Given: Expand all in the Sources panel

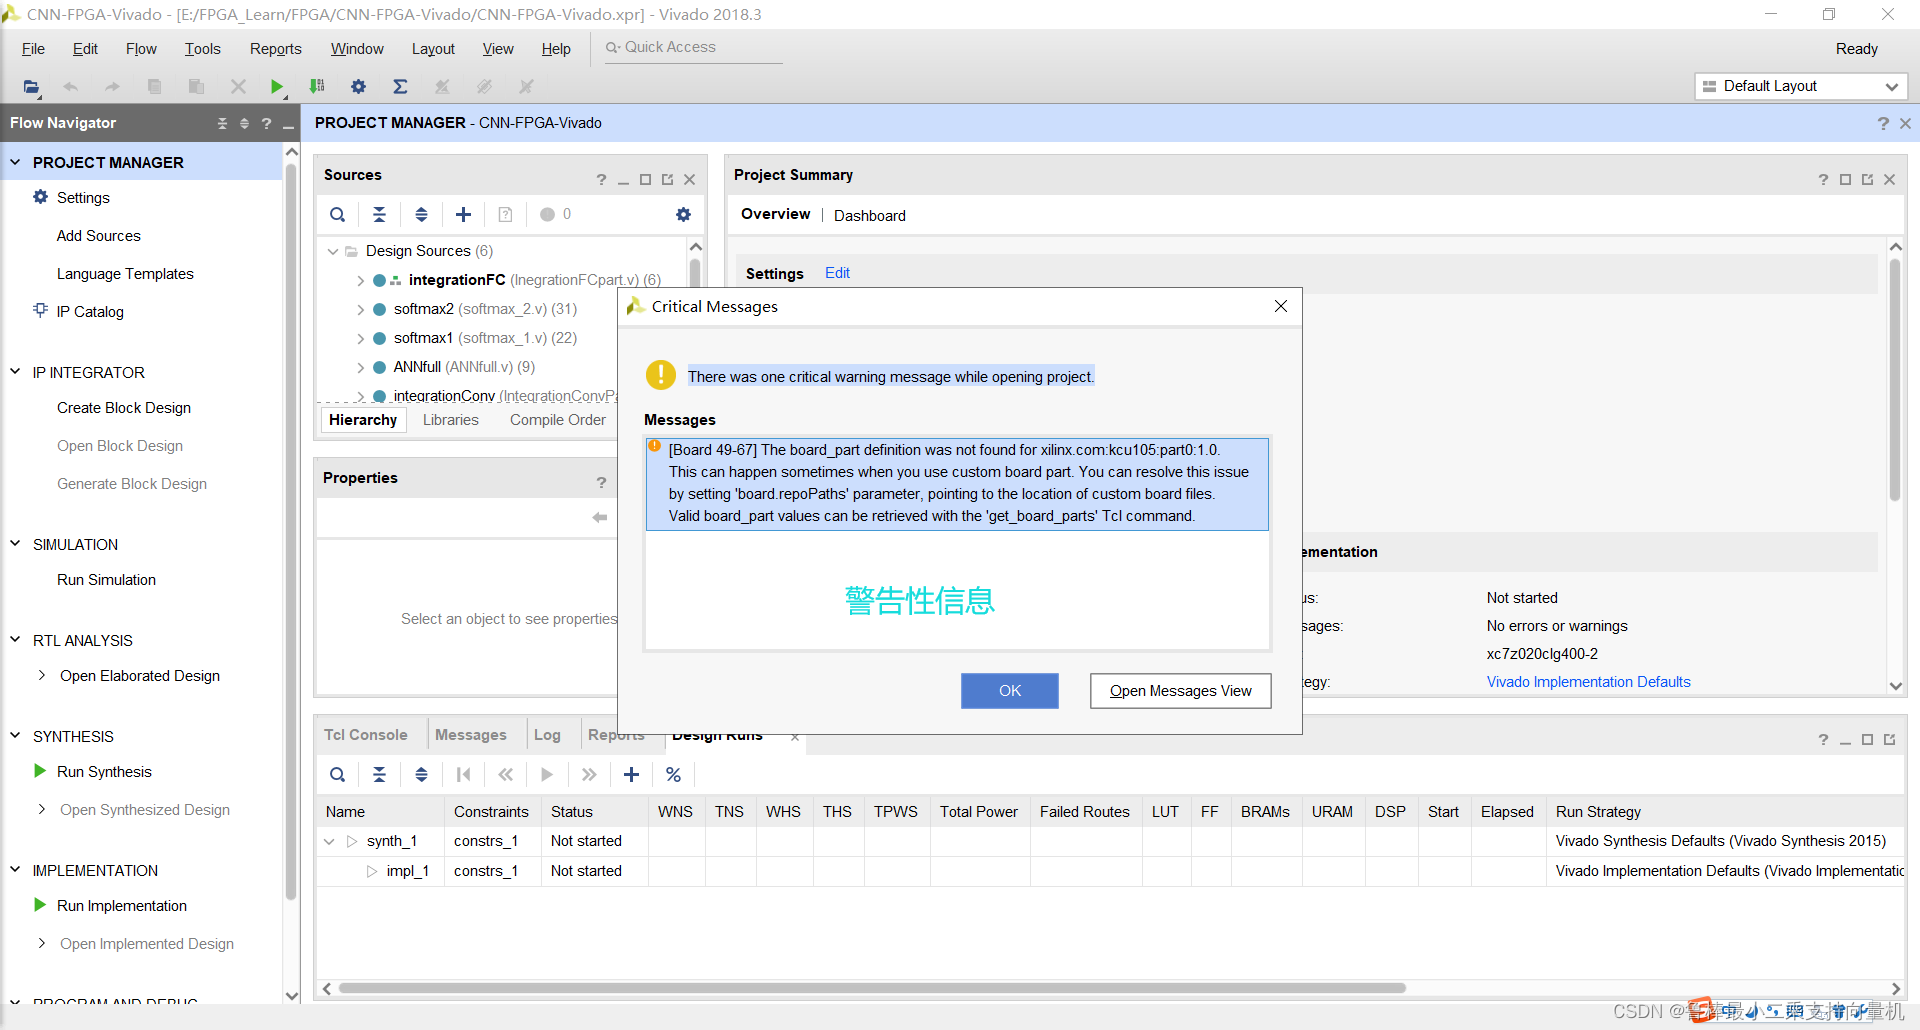Looking at the screenshot, I should [x=421, y=214].
